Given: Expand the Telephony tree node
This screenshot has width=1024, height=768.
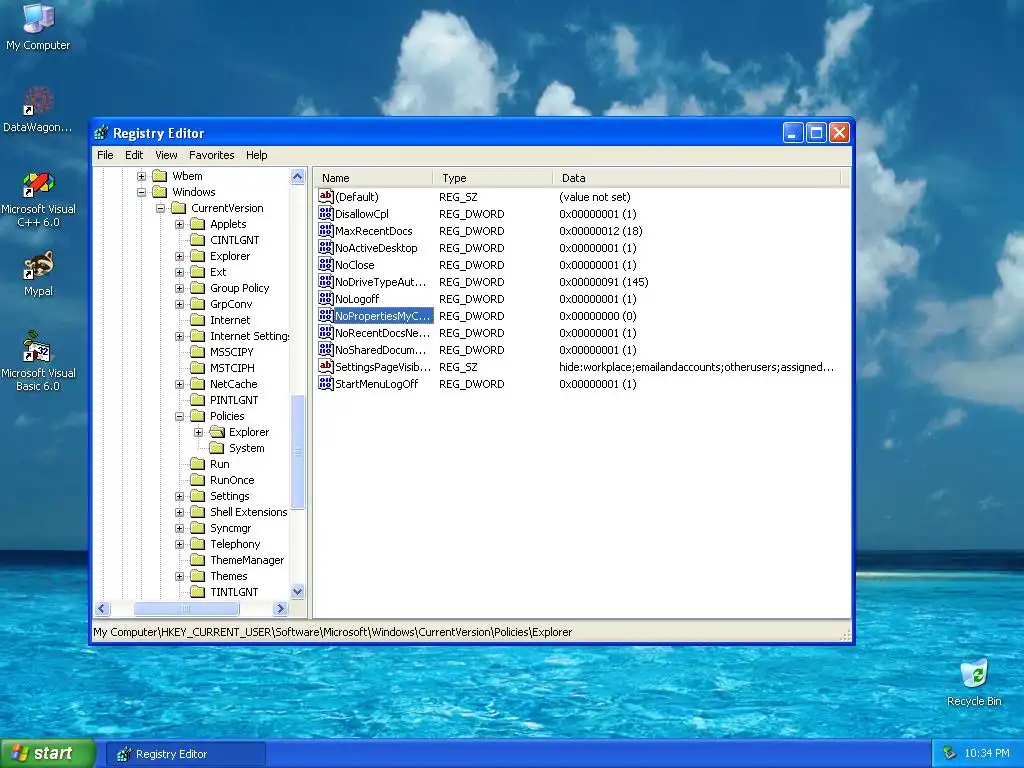Looking at the screenshot, I should (x=180, y=544).
